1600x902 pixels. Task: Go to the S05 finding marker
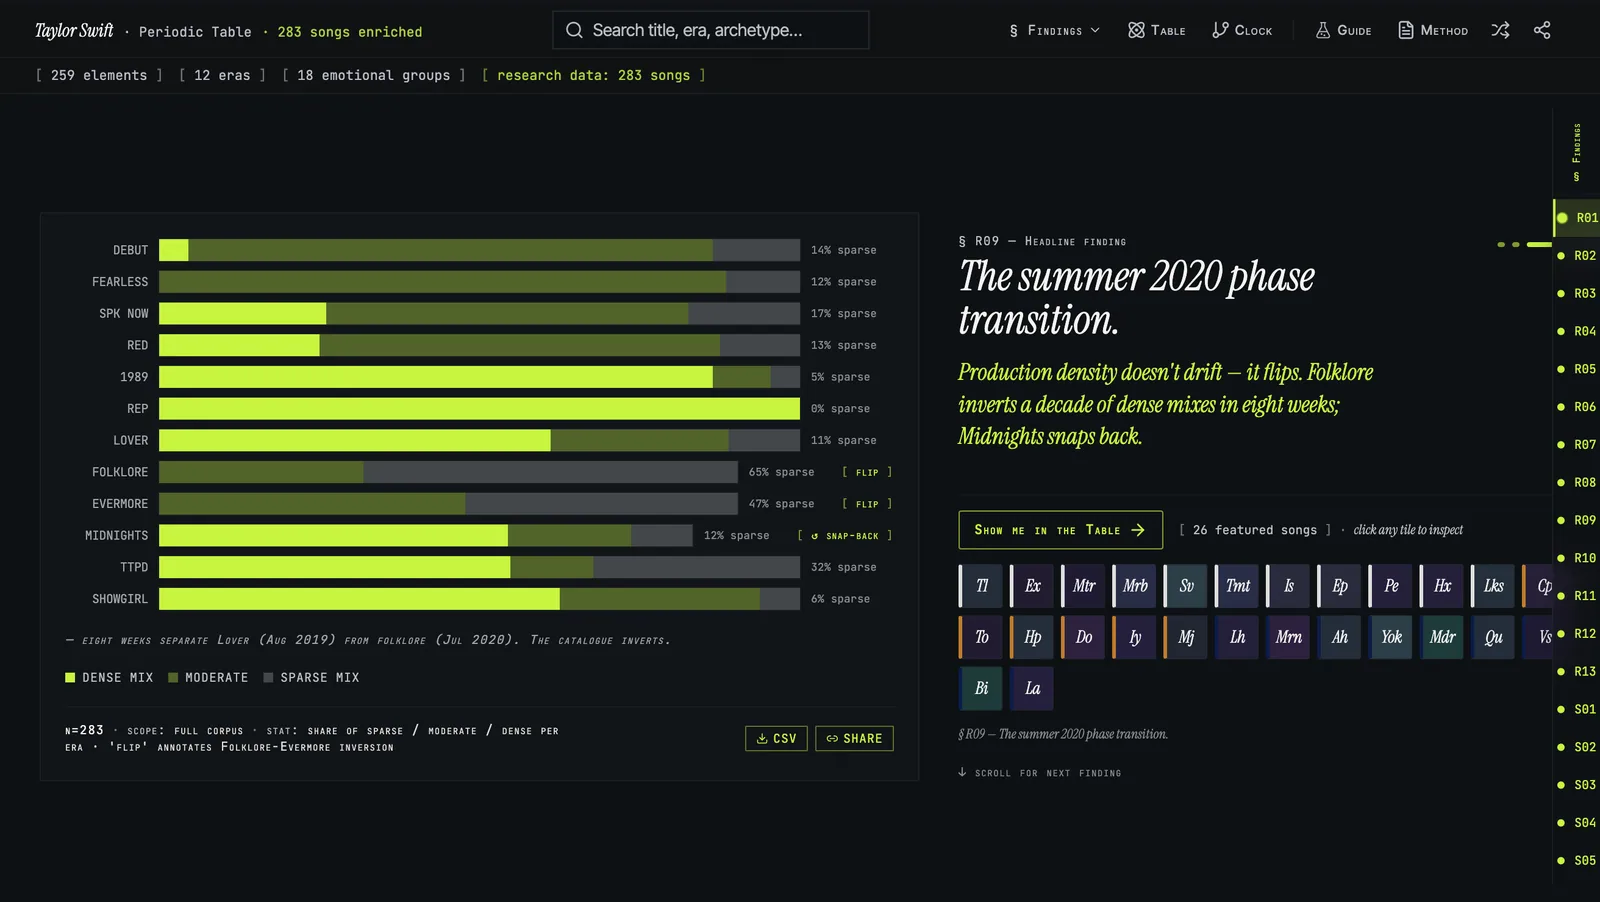(1577, 861)
